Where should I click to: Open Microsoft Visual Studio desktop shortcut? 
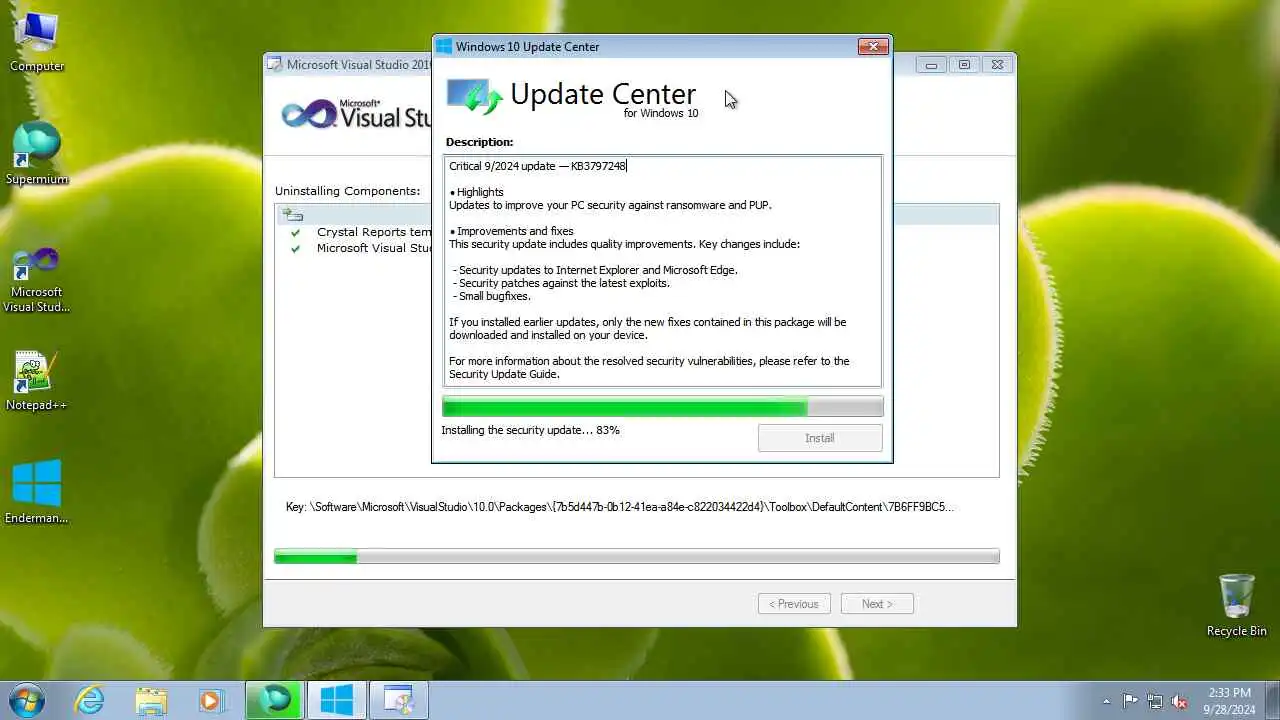[37, 280]
